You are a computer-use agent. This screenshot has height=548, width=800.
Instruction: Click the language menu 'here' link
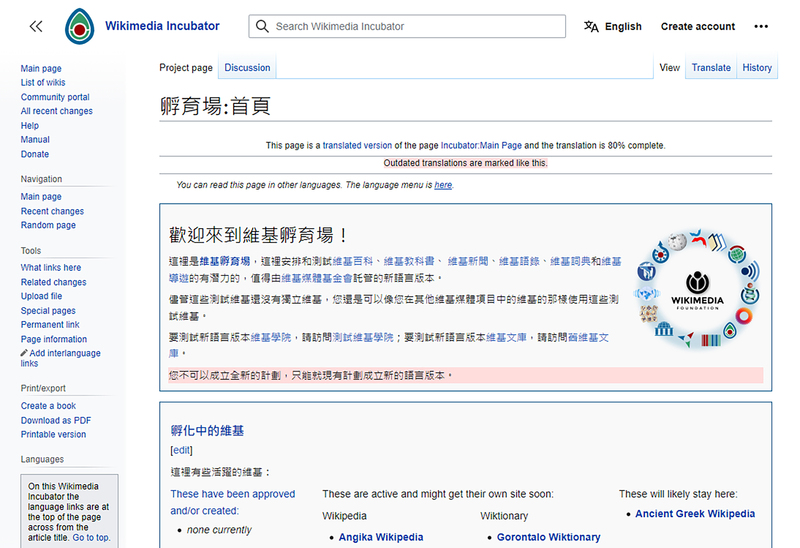[x=443, y=185]
